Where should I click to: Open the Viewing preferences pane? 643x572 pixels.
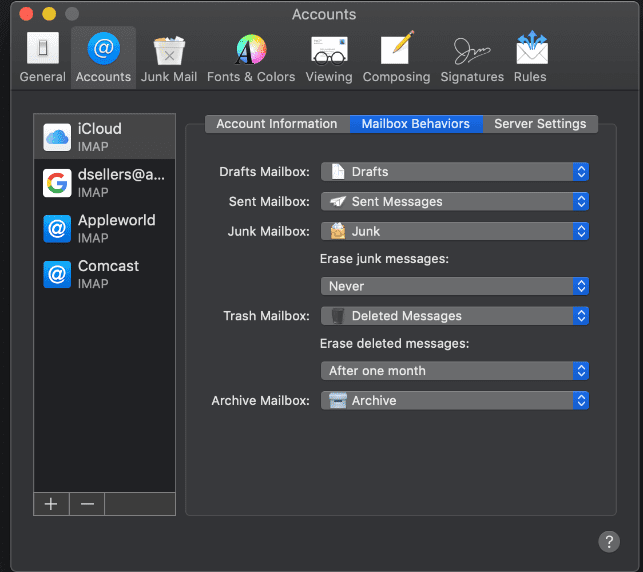(x=329, y=58)
